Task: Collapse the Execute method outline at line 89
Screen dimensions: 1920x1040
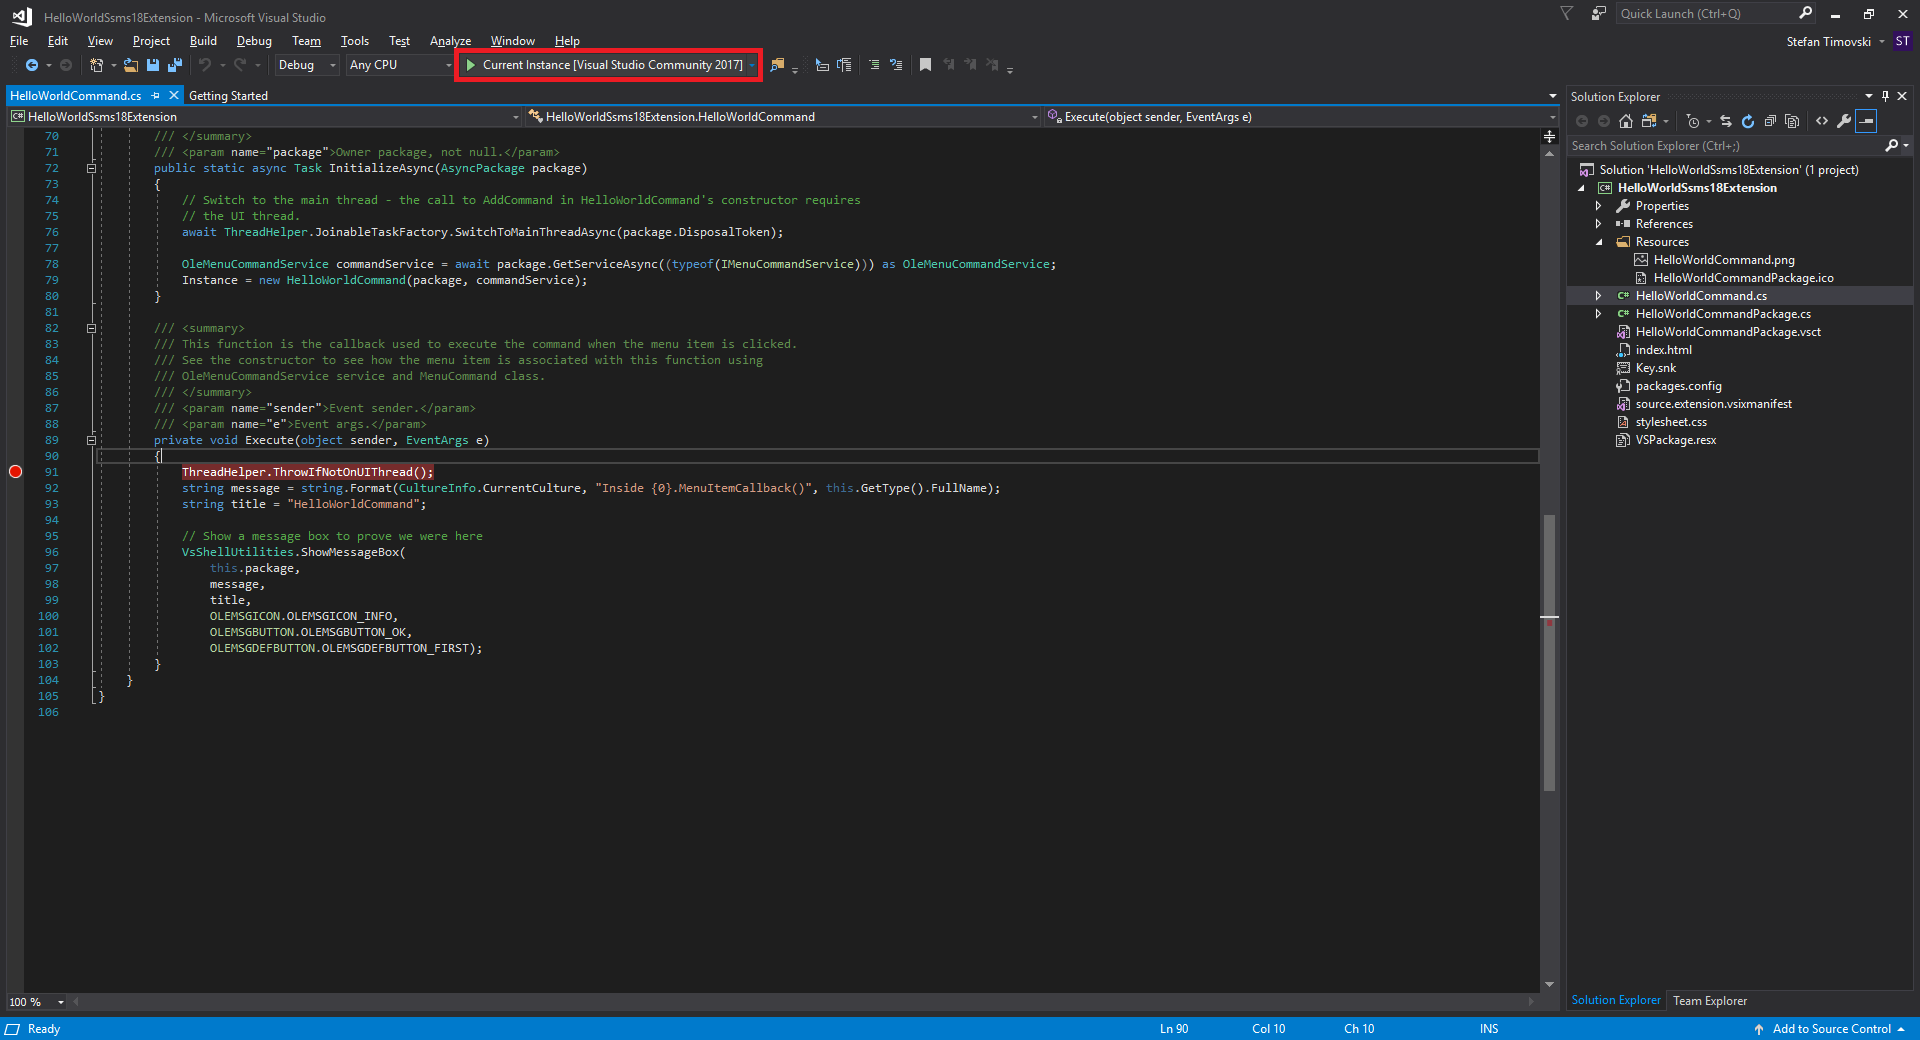Action: 91,440
